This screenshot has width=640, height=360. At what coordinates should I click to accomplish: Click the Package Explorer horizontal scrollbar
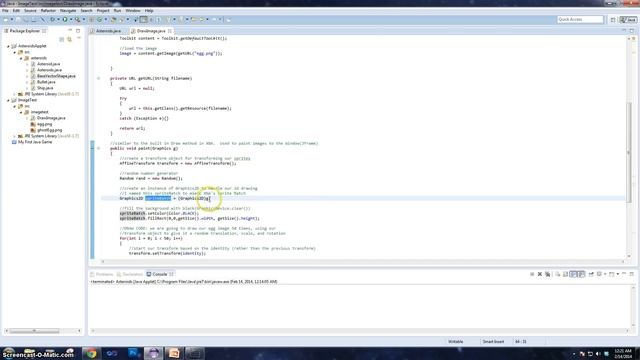coord(34,331)
